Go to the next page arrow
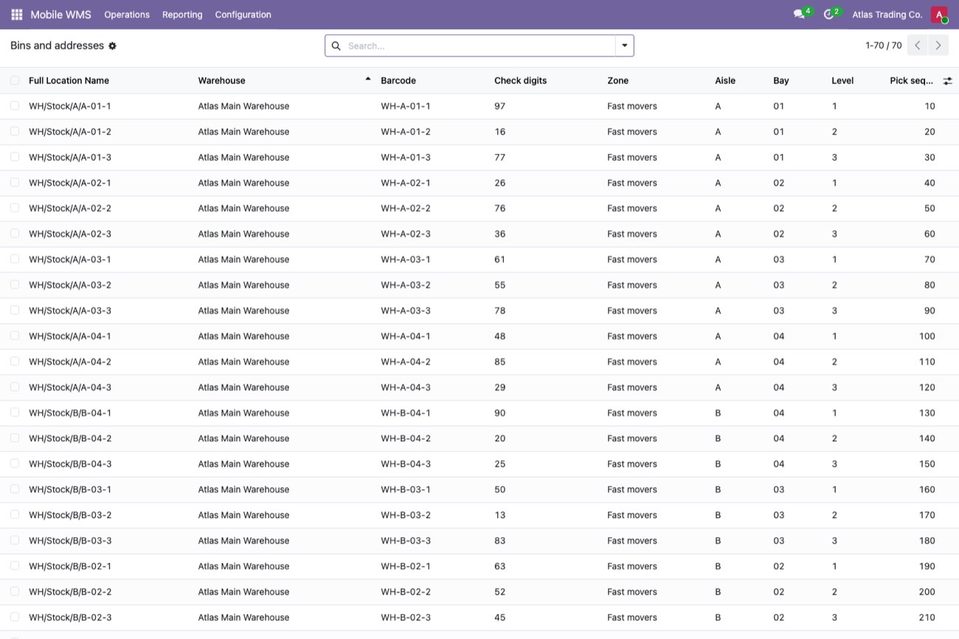959x639 pixels. tap(938, 45)
